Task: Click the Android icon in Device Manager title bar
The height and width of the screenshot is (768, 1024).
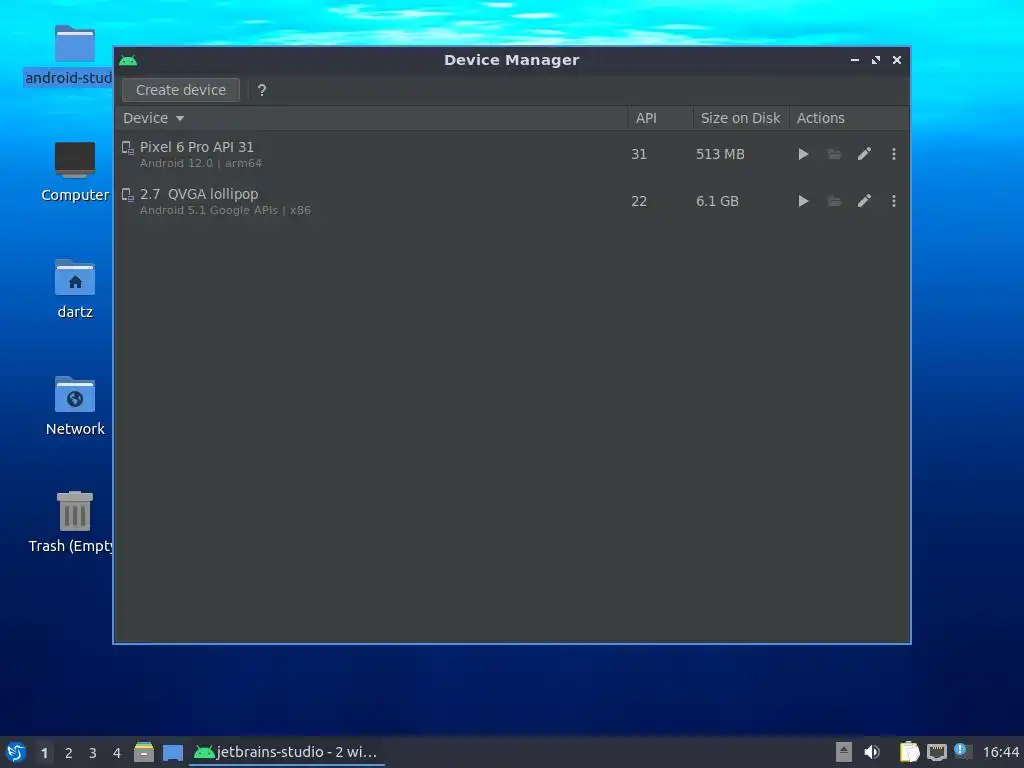Action: (128, 61)
